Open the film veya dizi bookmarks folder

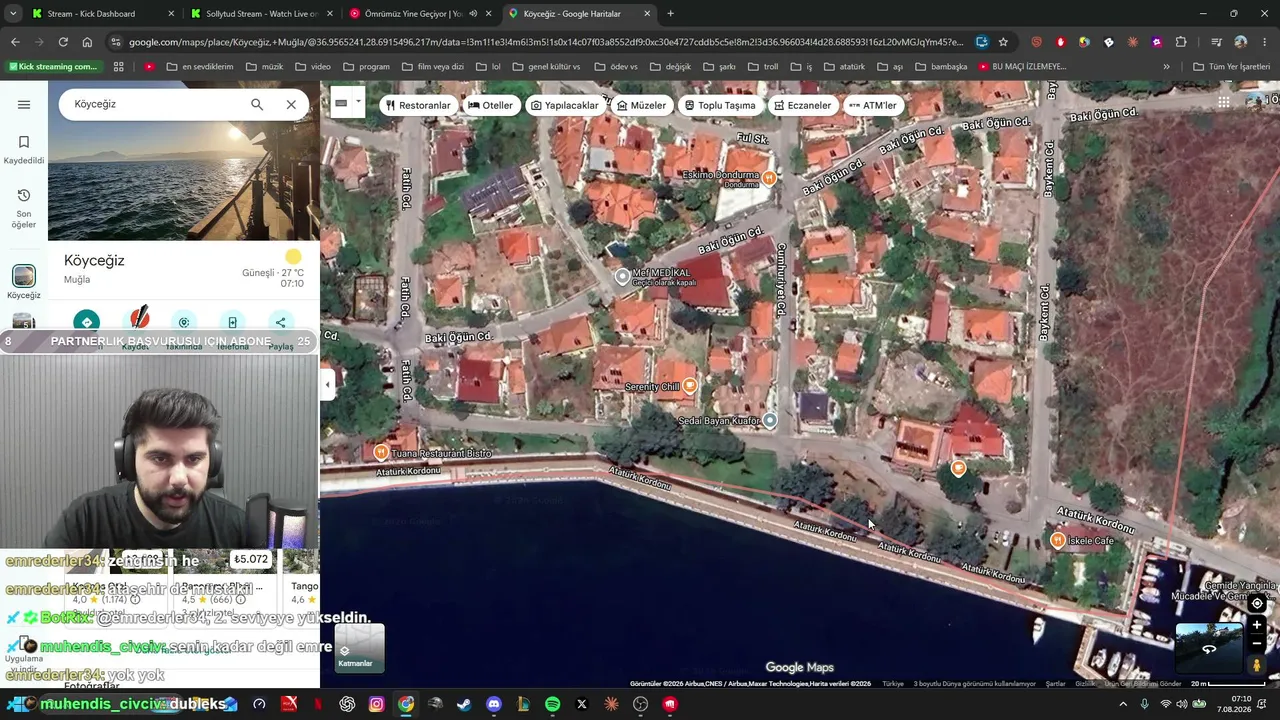point(432,67)
